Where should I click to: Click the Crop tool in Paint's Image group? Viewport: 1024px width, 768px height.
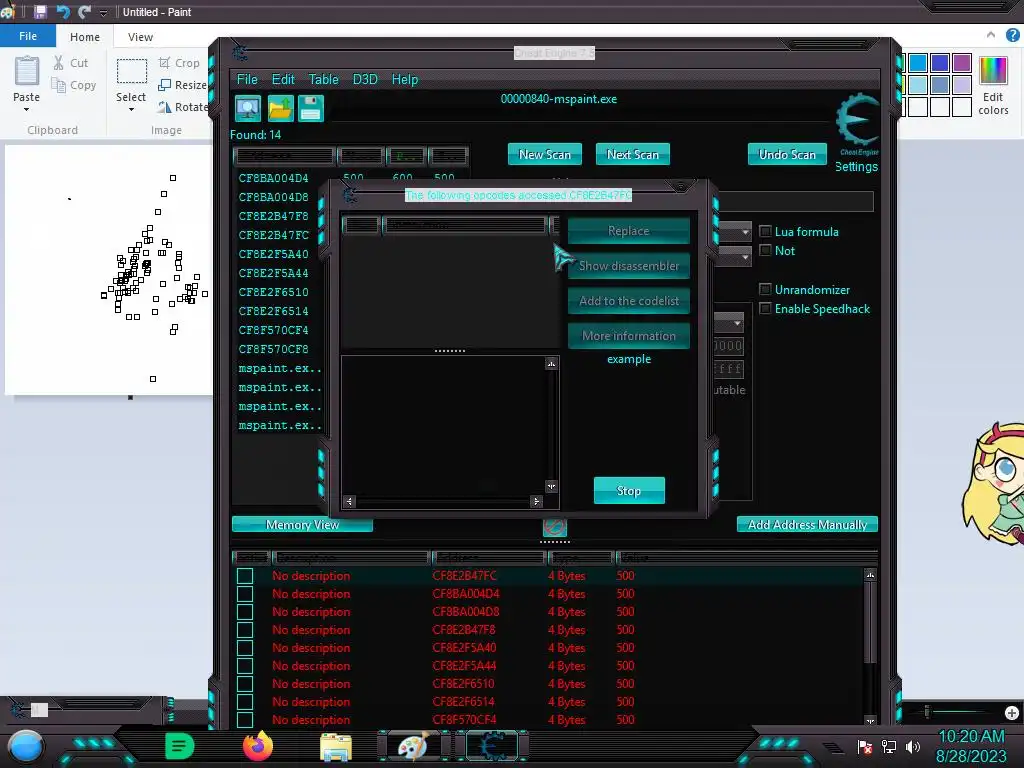179,63
